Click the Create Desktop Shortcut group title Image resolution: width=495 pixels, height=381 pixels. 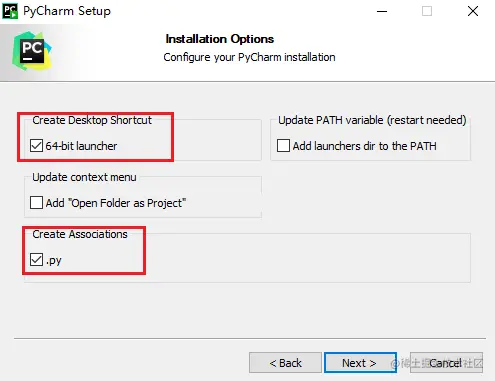[92, 120]
